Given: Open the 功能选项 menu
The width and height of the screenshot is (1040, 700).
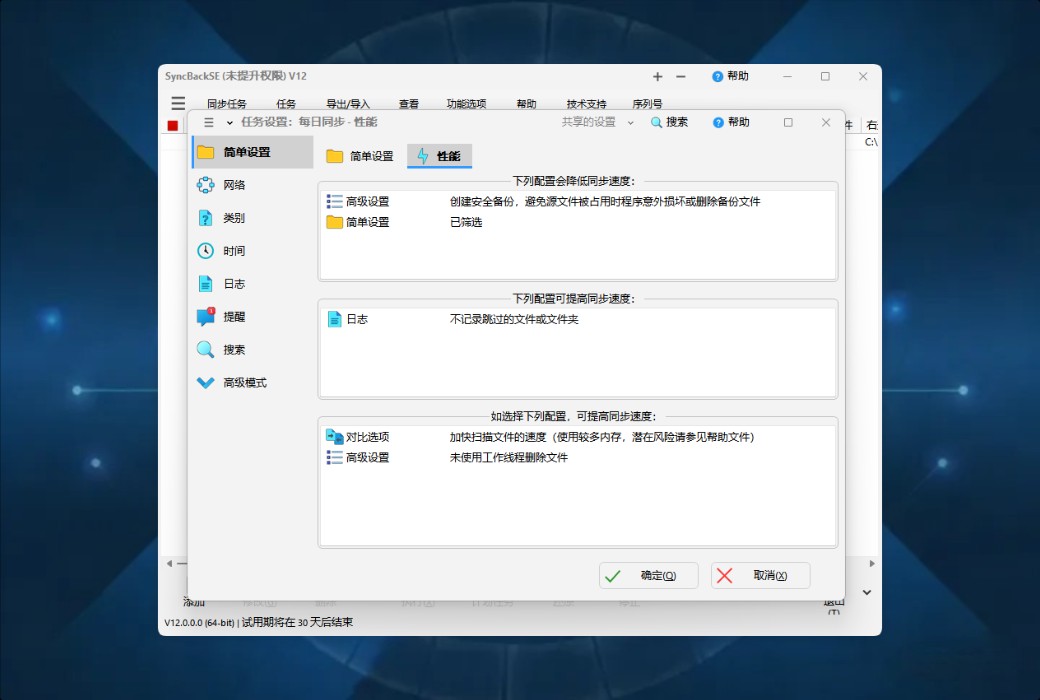Looking at the screenshot, I should point(465,103).
